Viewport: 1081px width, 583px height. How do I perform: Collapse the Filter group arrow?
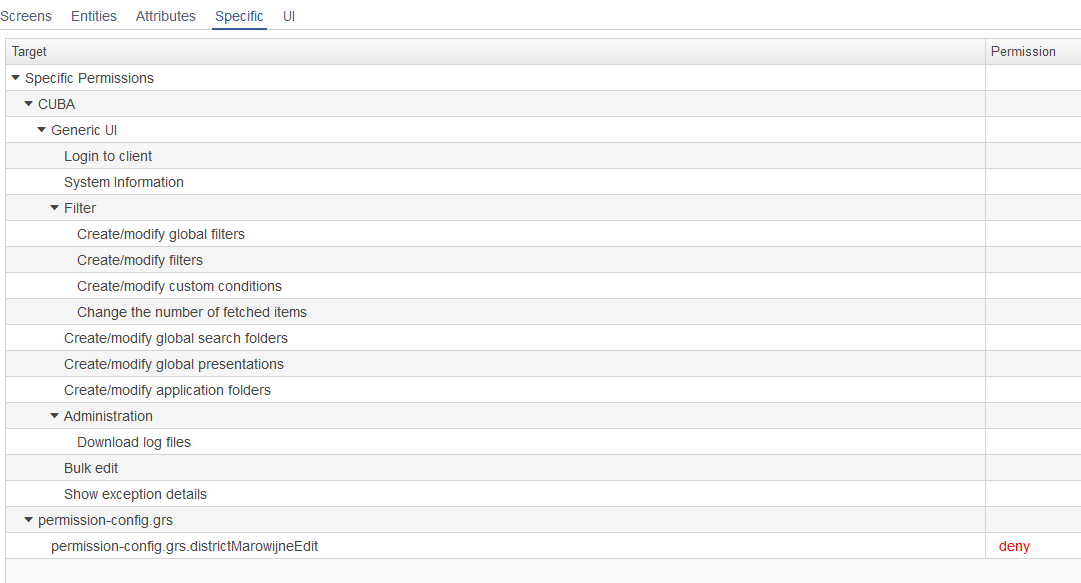point(54,207)
